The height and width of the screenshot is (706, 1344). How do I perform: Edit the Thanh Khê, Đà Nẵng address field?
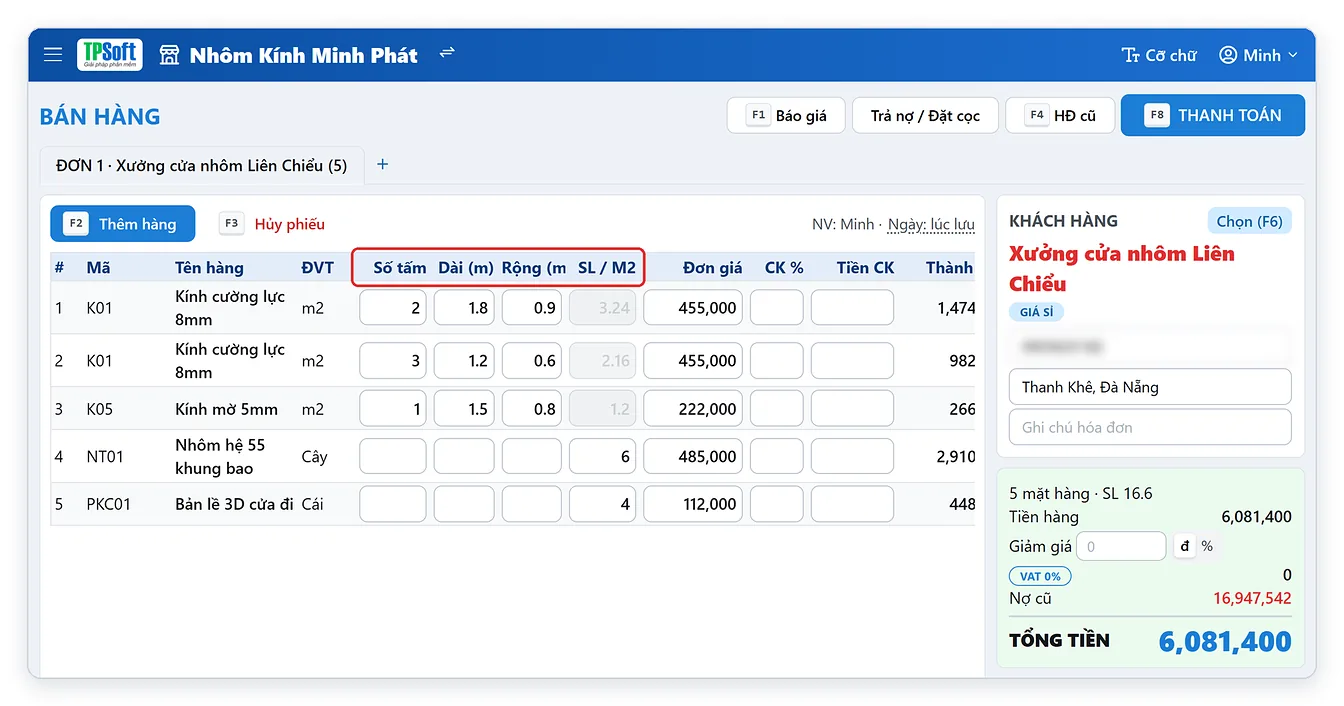coord(1150,387)
